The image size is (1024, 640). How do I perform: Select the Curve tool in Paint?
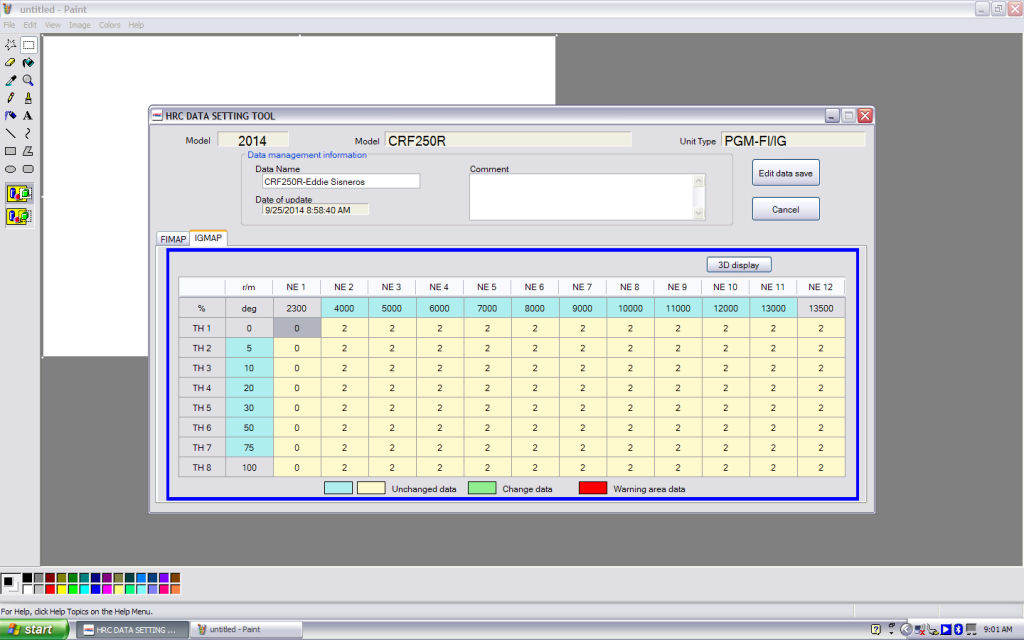coord(28,133)
